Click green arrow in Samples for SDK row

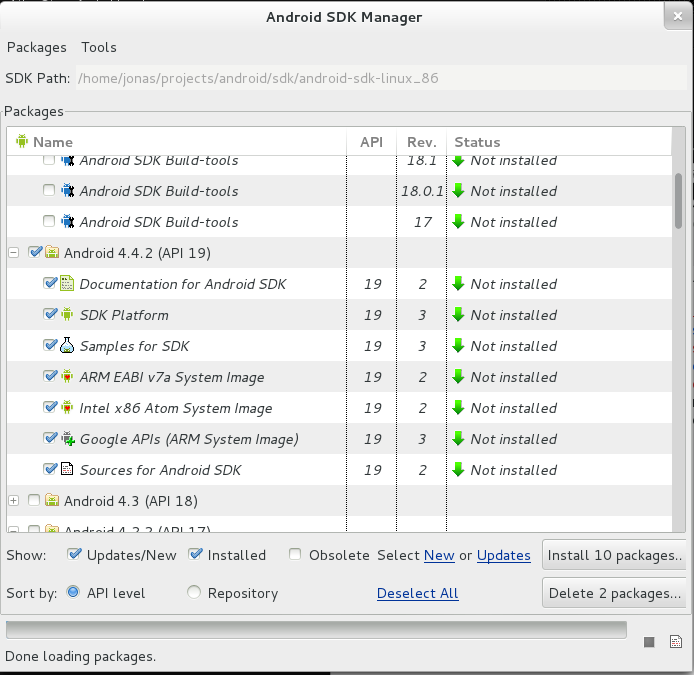click(x=459, y=345)
